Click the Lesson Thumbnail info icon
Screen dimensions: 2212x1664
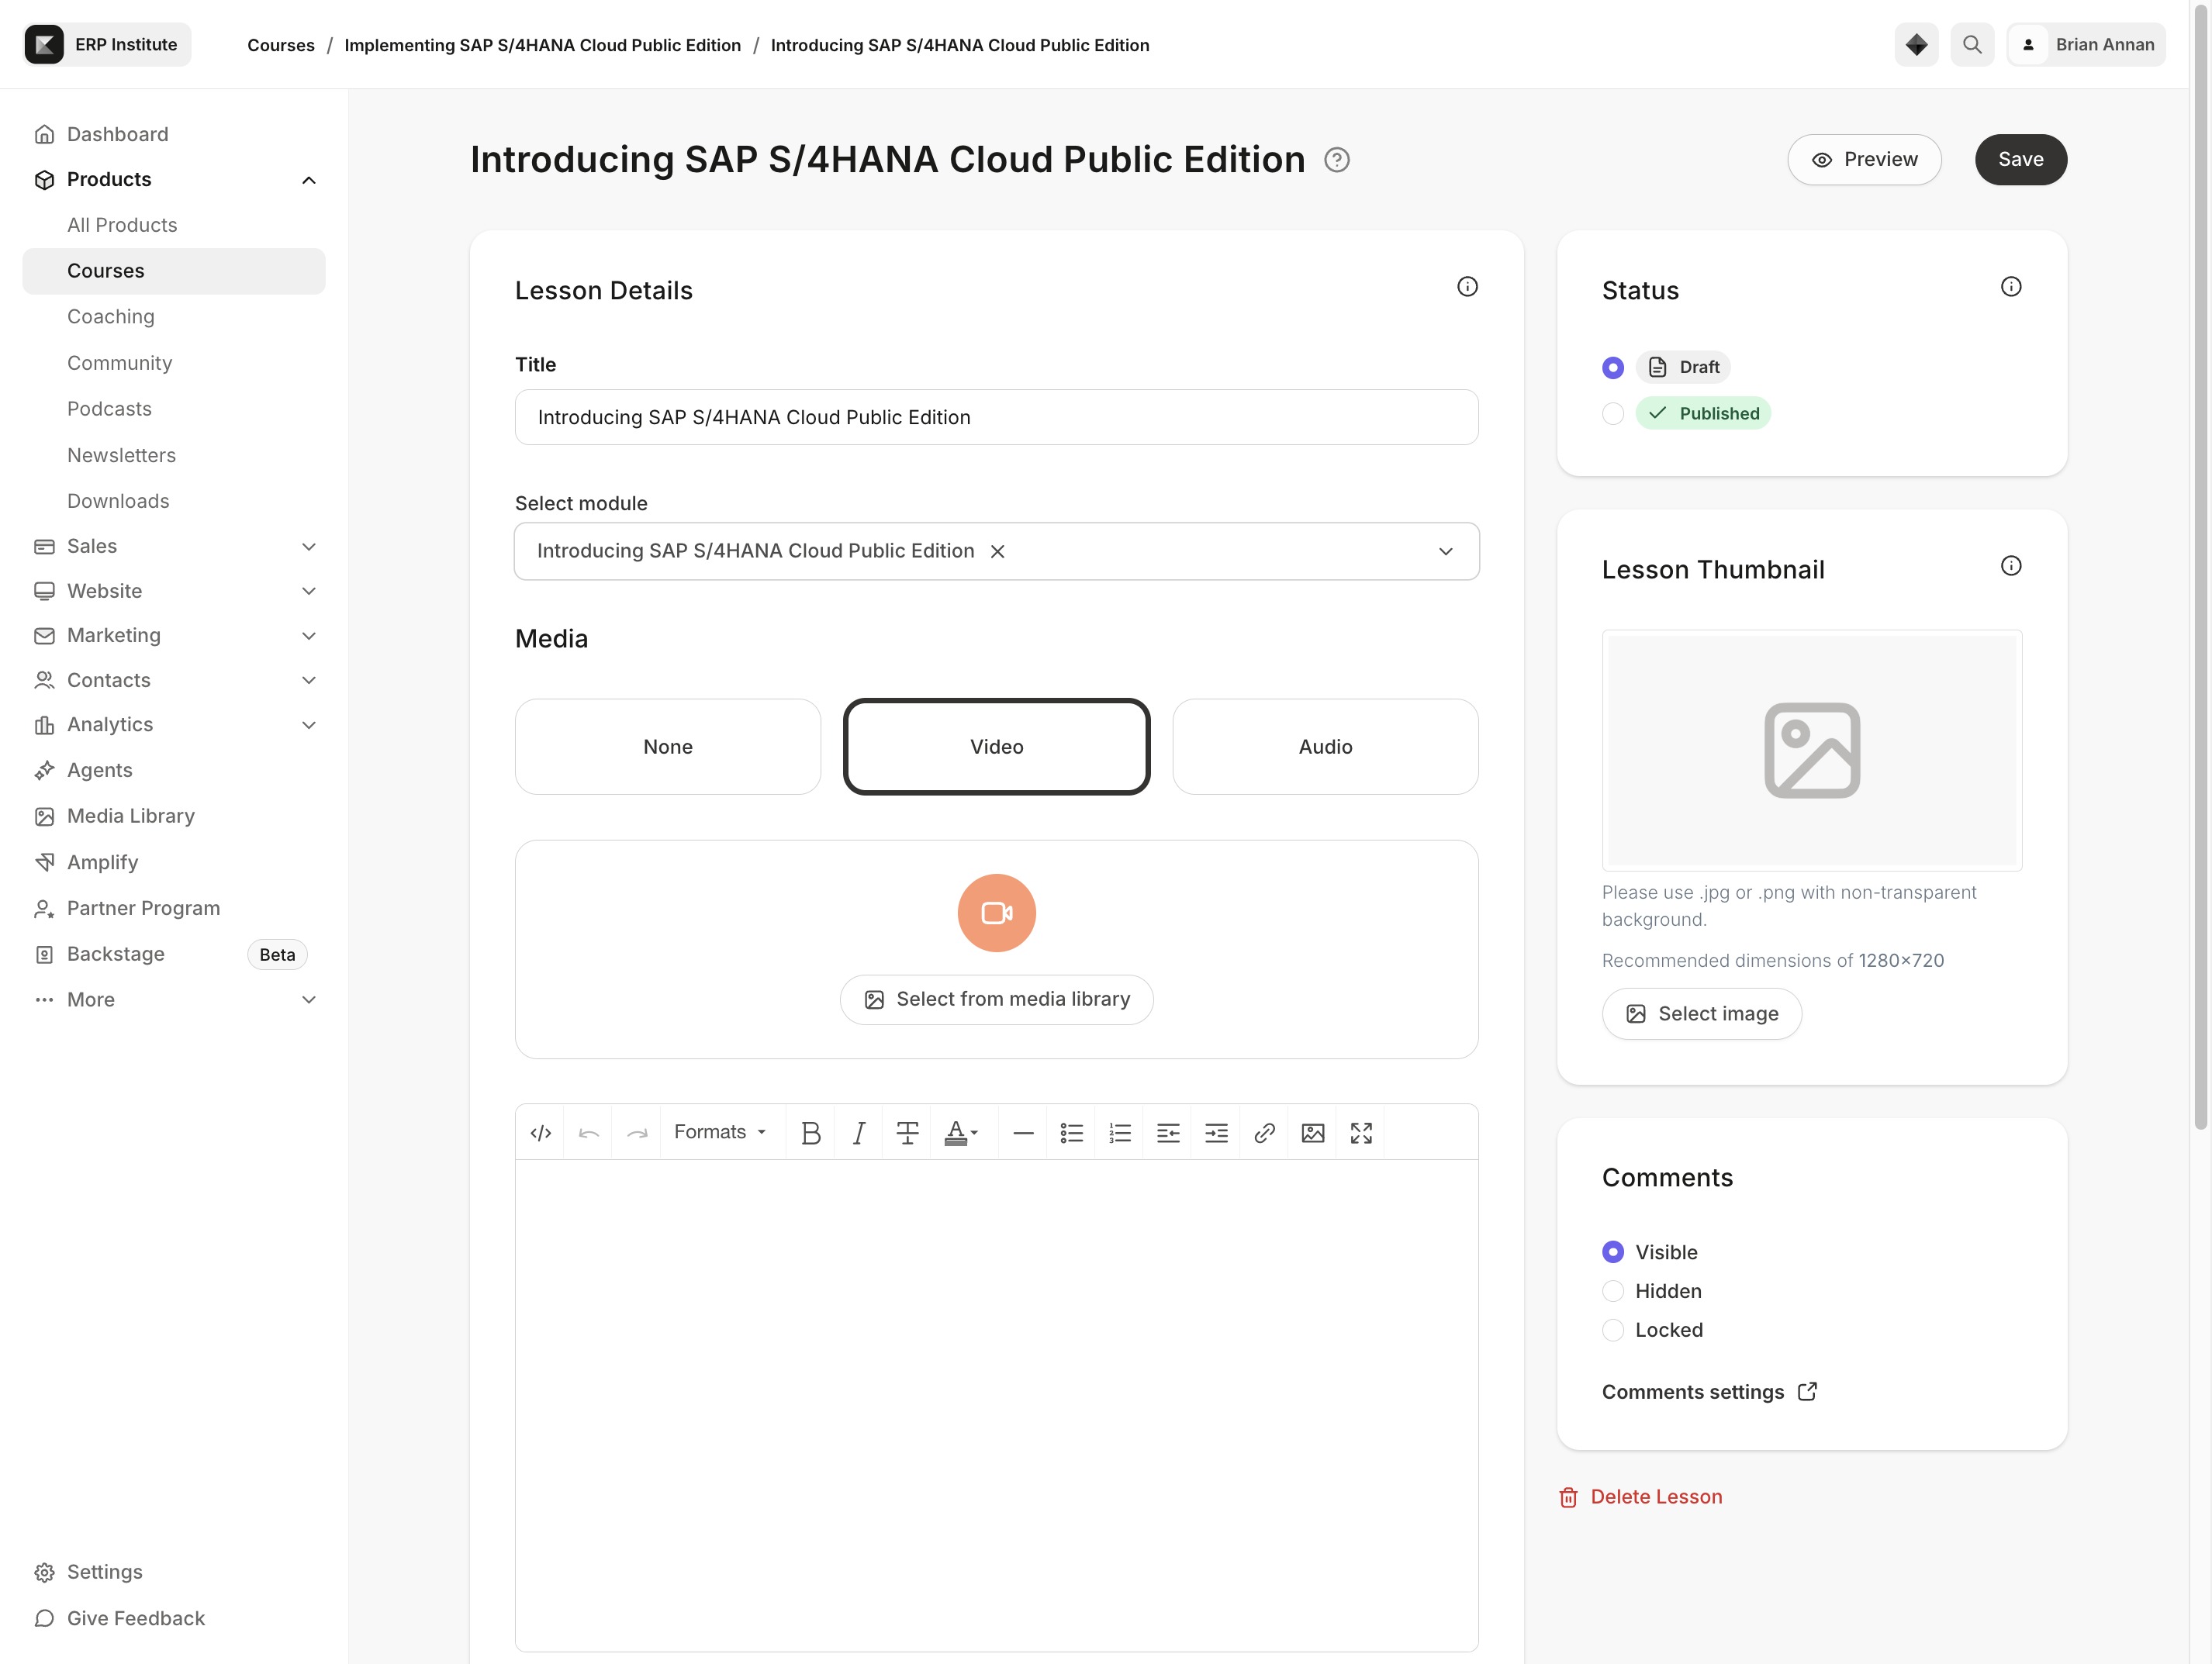(x=2011, y=566)
